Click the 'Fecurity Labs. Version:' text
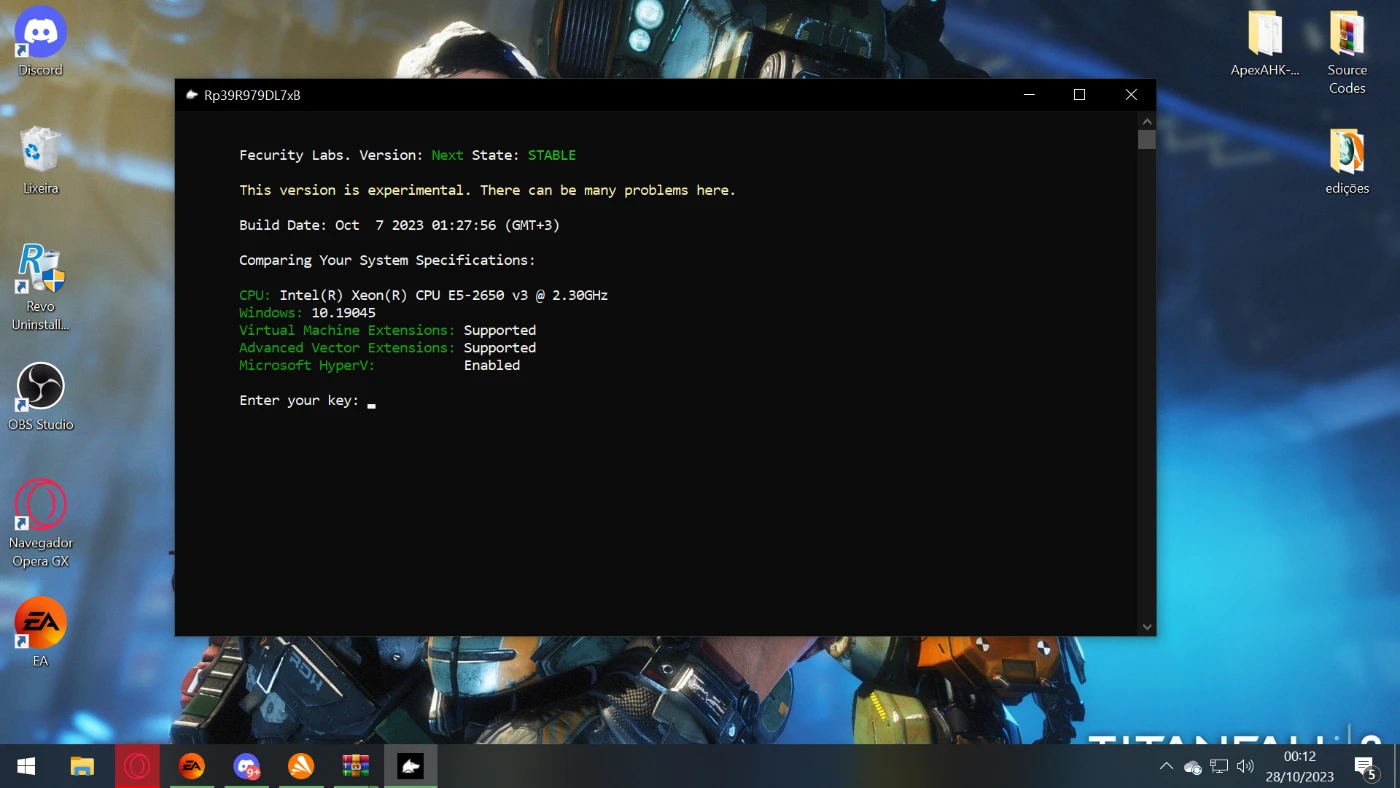This screenshot has height=788, width=1400. tap(331, 155)
